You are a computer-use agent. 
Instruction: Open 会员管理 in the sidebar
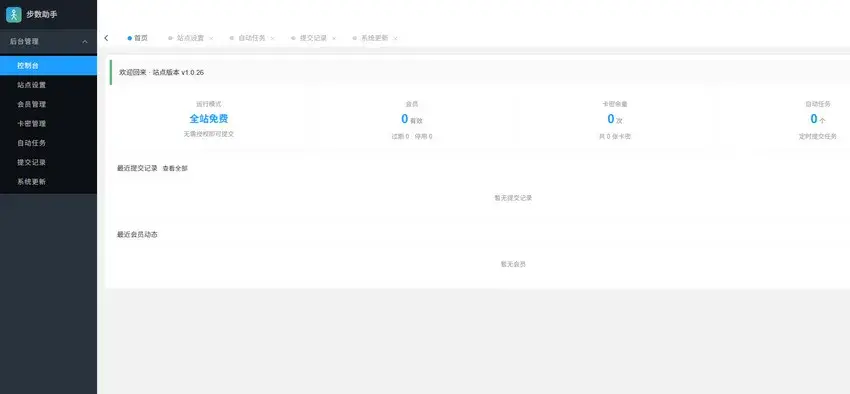[x=48, y=104]
